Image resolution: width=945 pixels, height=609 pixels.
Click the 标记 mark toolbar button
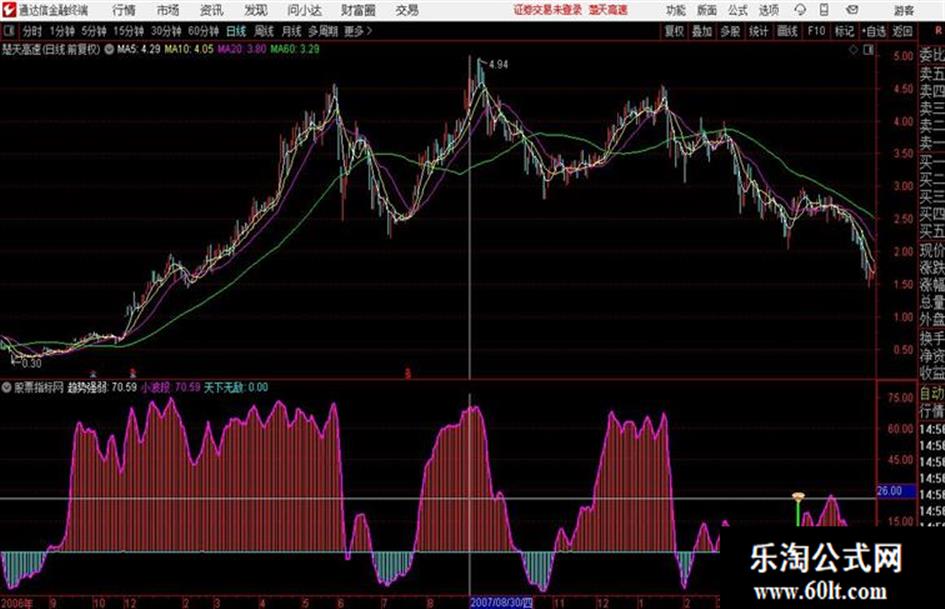coord(844,31)
